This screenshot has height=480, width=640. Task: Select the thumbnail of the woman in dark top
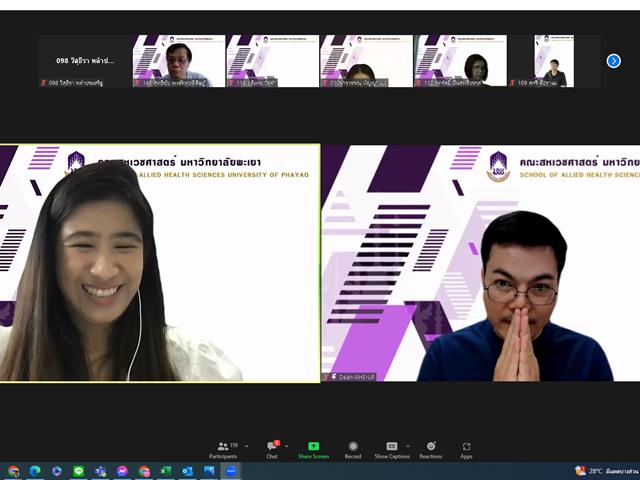click(460, 61)
